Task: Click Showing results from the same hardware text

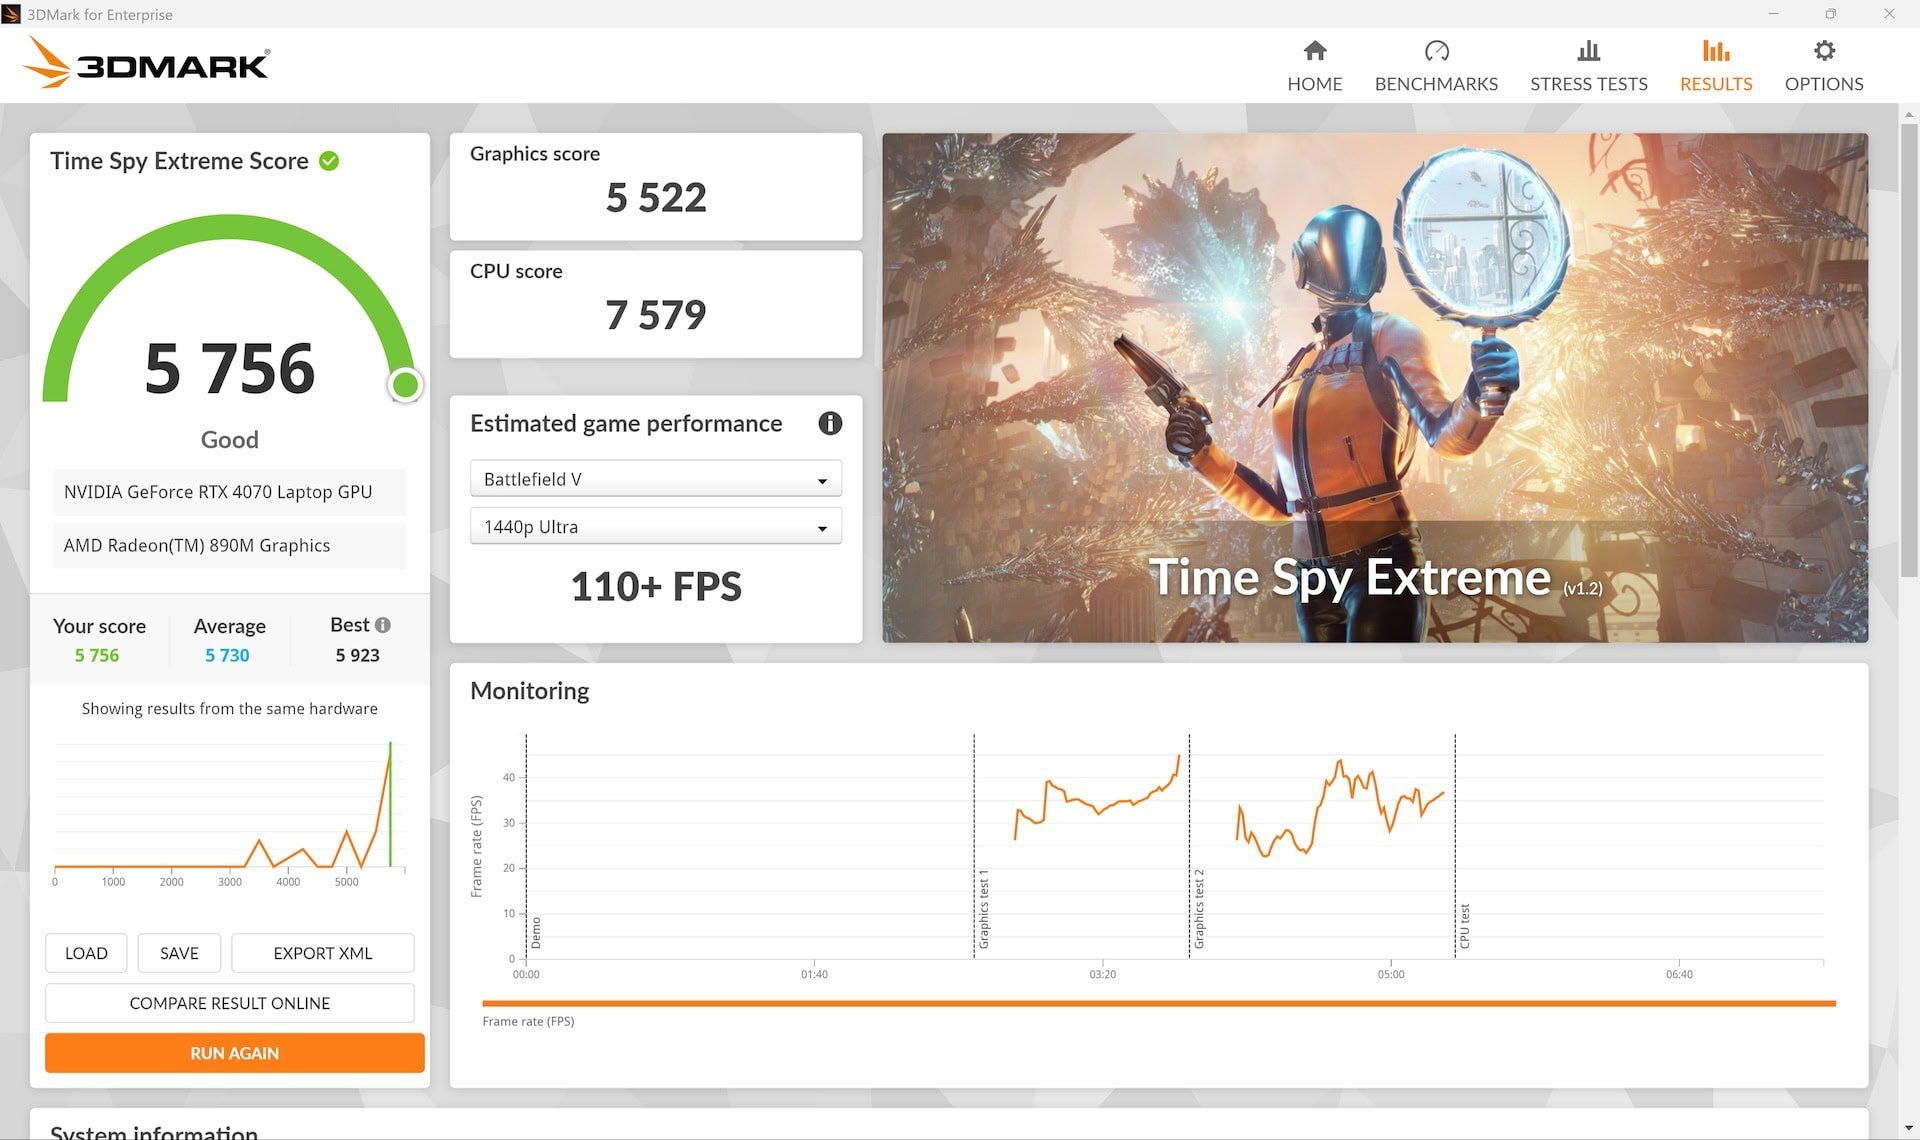Action: (229, 708)
